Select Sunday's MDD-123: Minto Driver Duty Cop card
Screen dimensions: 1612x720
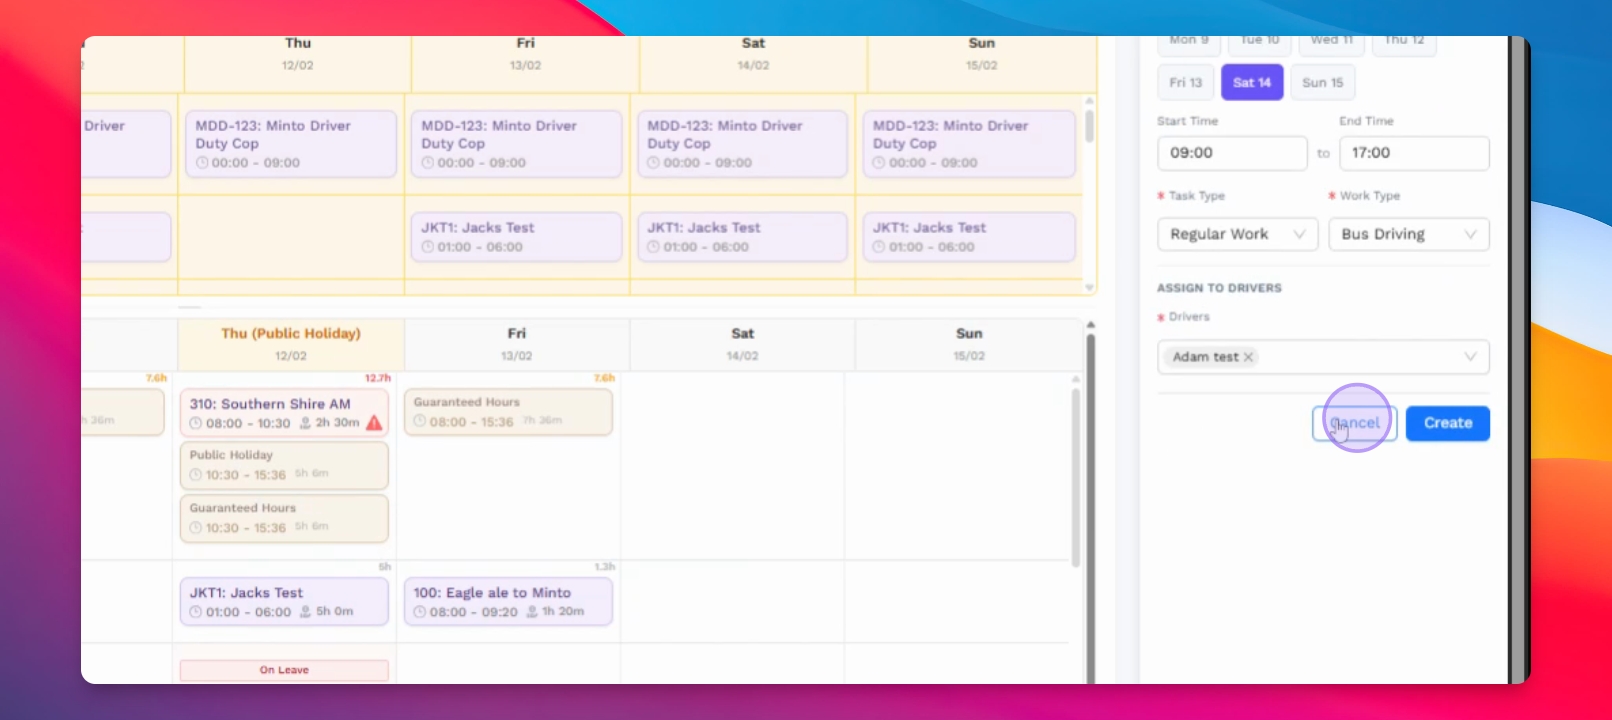968,144
